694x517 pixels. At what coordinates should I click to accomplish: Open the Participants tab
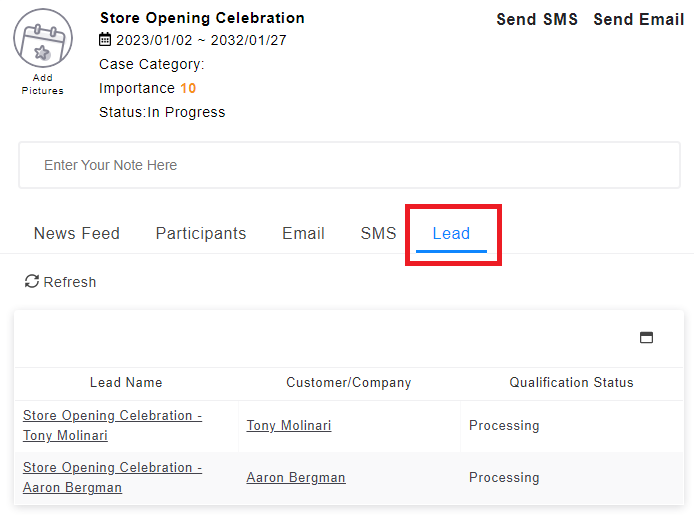coord(201,234)
